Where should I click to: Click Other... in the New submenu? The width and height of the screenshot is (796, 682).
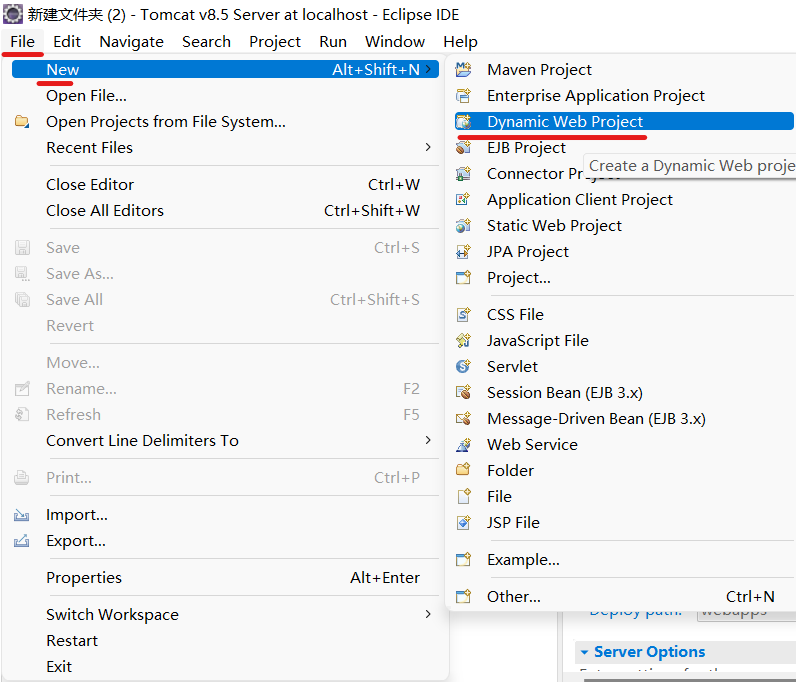tap(513, 597)
